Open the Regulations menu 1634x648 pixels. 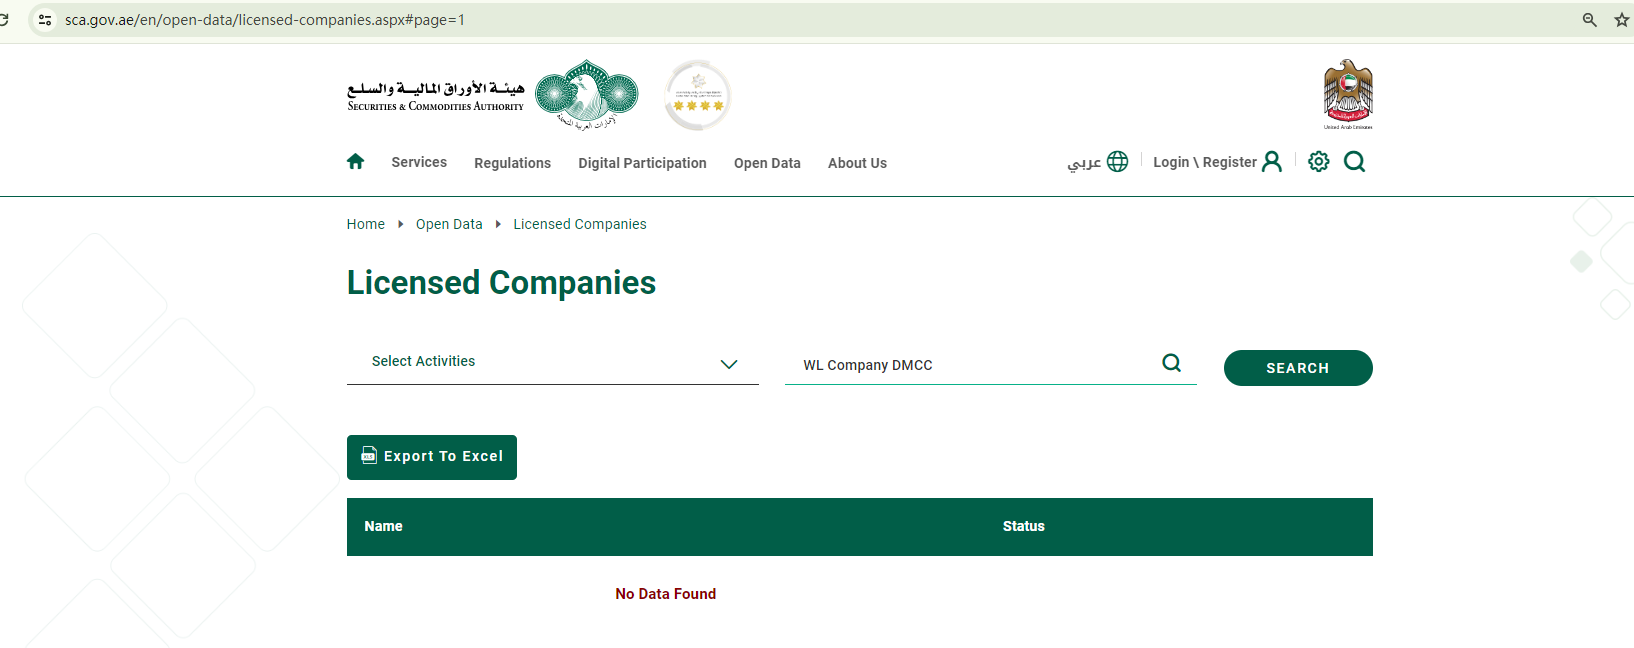click(512, 163)
